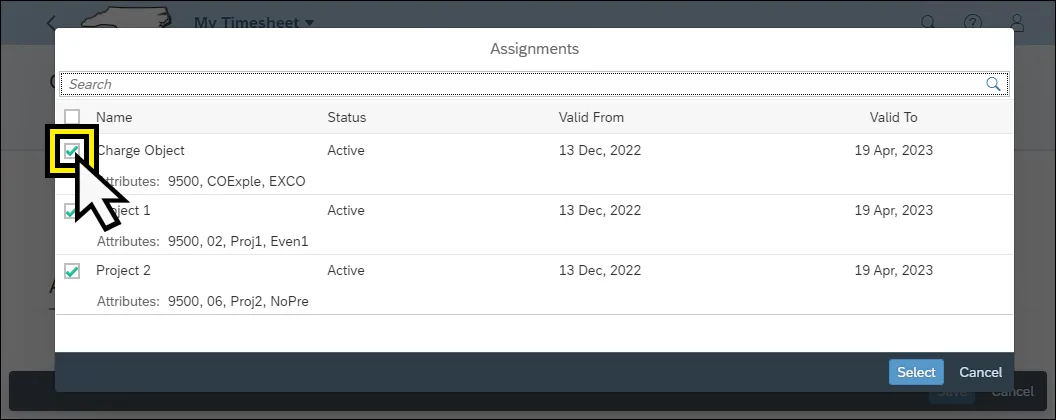1056x420 pixels.
Task: Click the Valid From column header
Action: (591, 117)
